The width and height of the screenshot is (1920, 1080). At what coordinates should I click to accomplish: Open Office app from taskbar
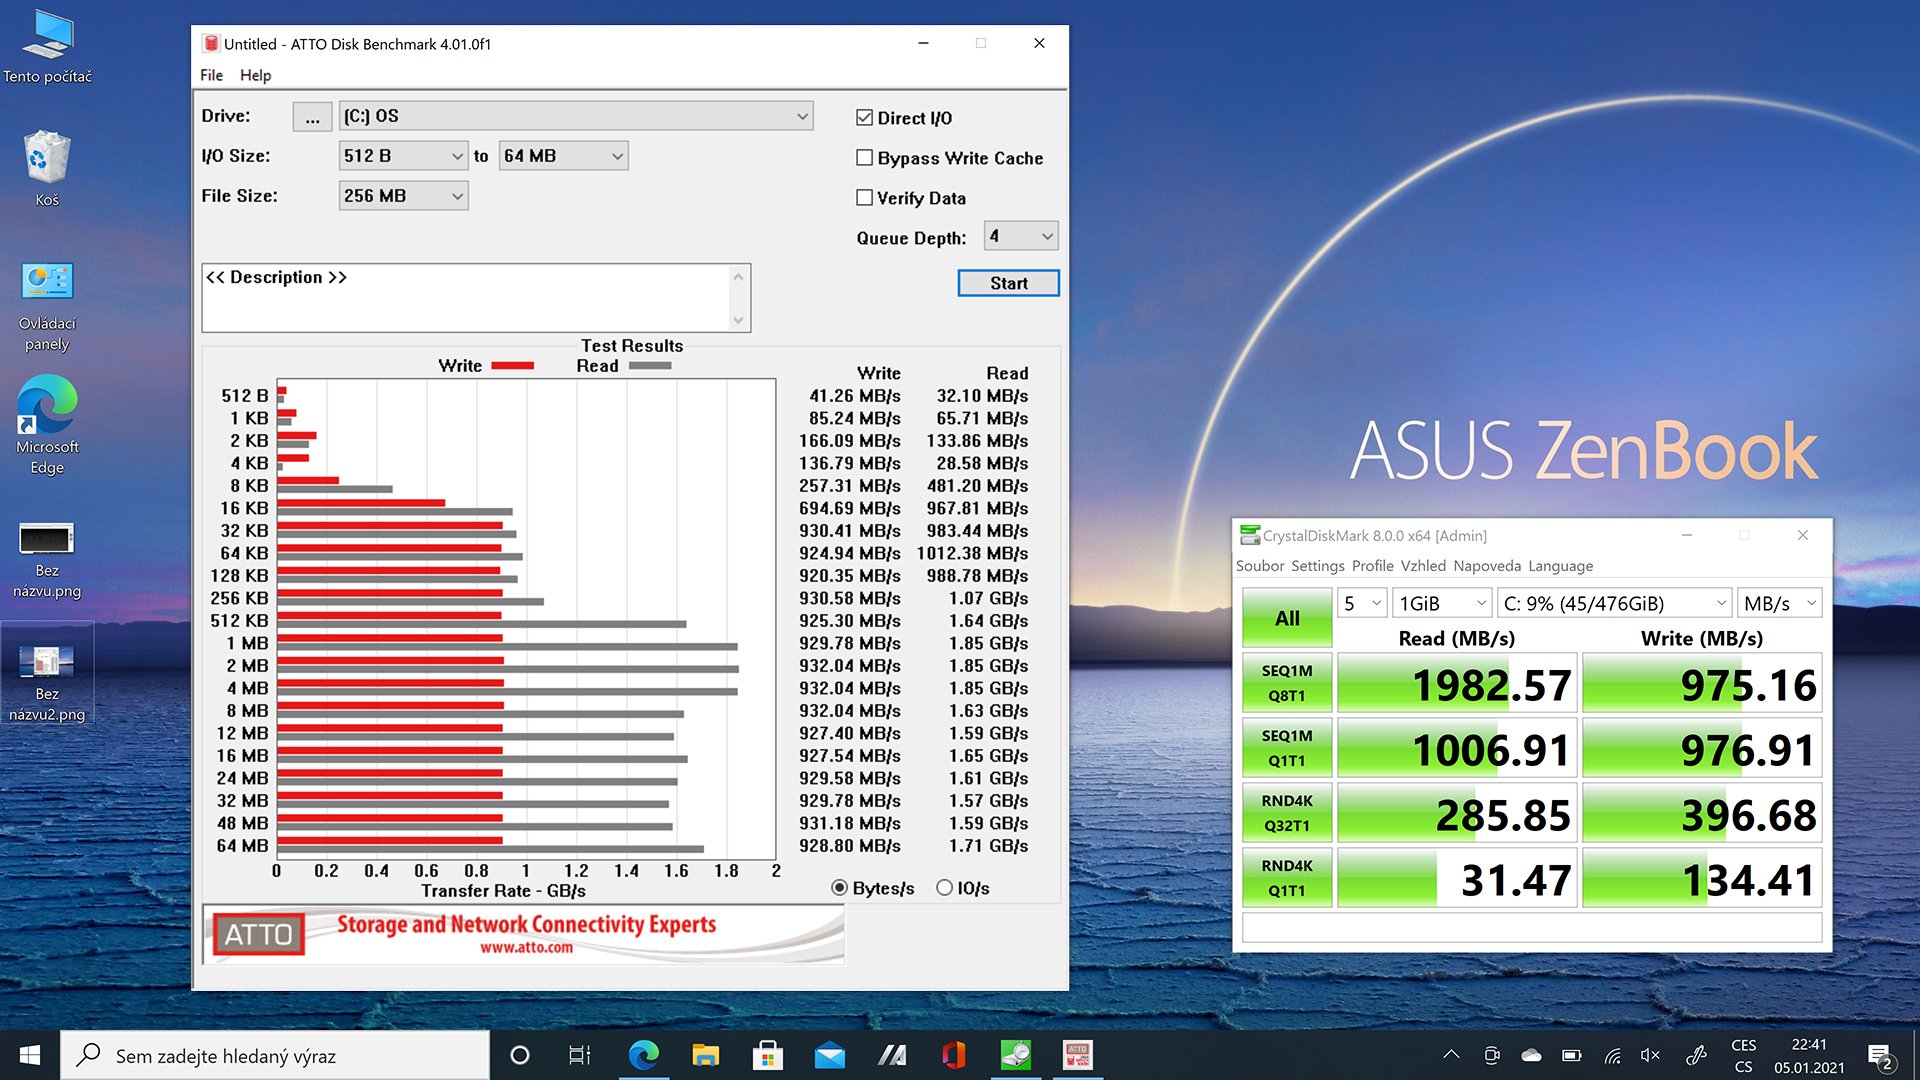point(954,1055)
